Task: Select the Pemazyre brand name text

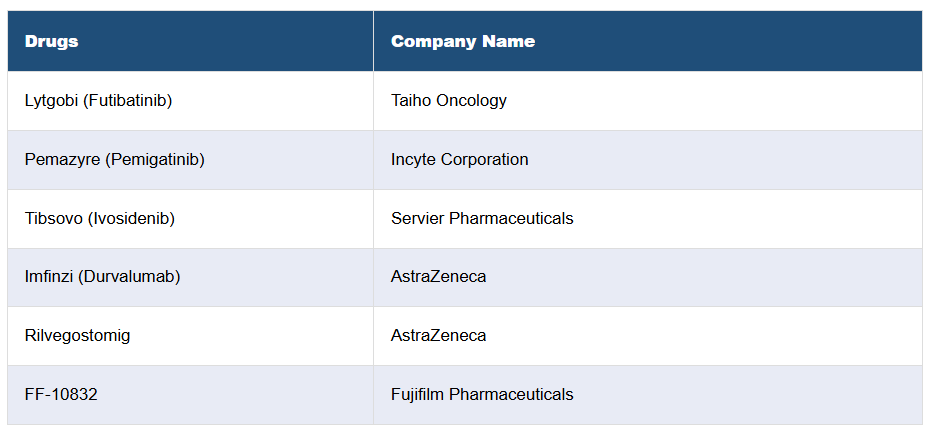Action: pyautogui.click(x=62, y=159)
